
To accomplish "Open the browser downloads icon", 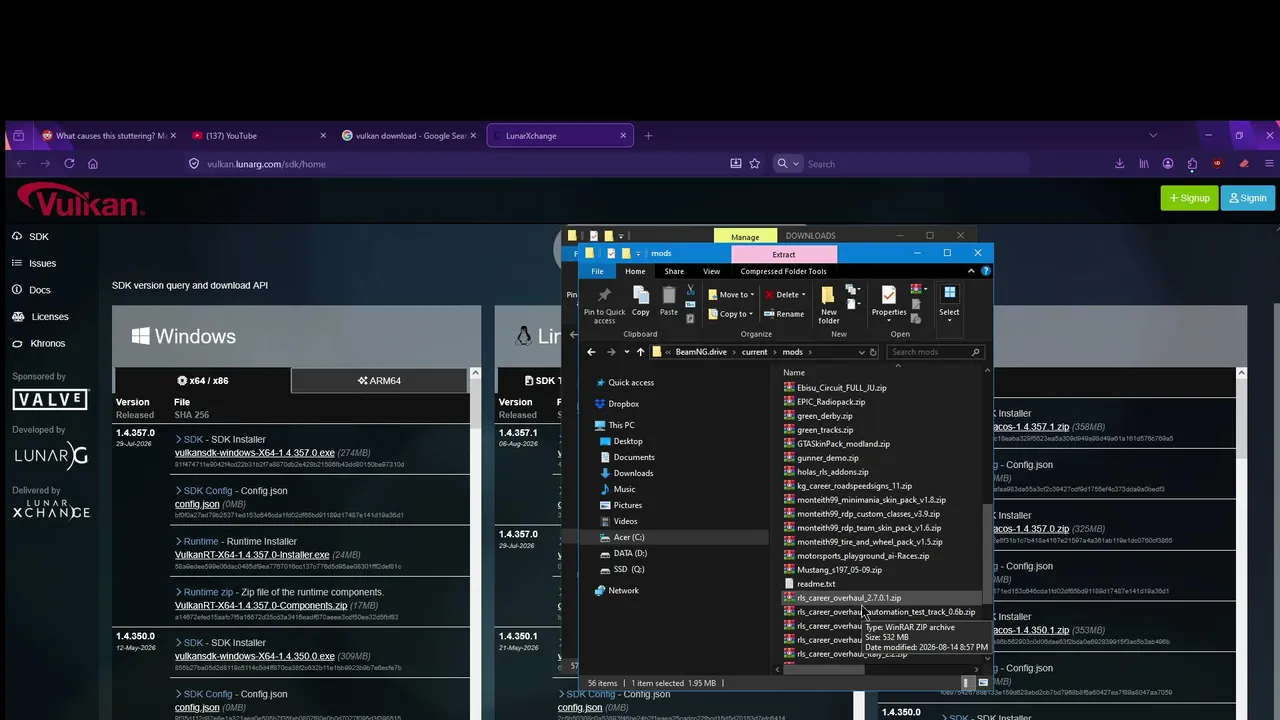I will click(1119, 164).
